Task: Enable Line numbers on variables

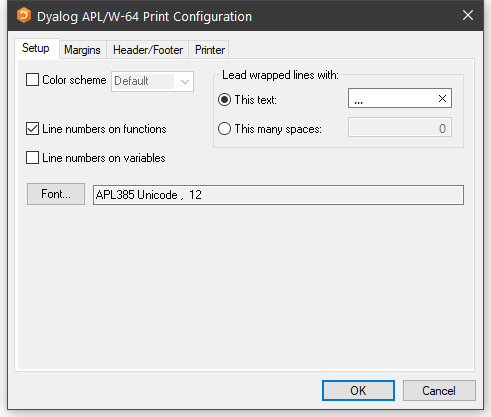Action: point(32,158)
